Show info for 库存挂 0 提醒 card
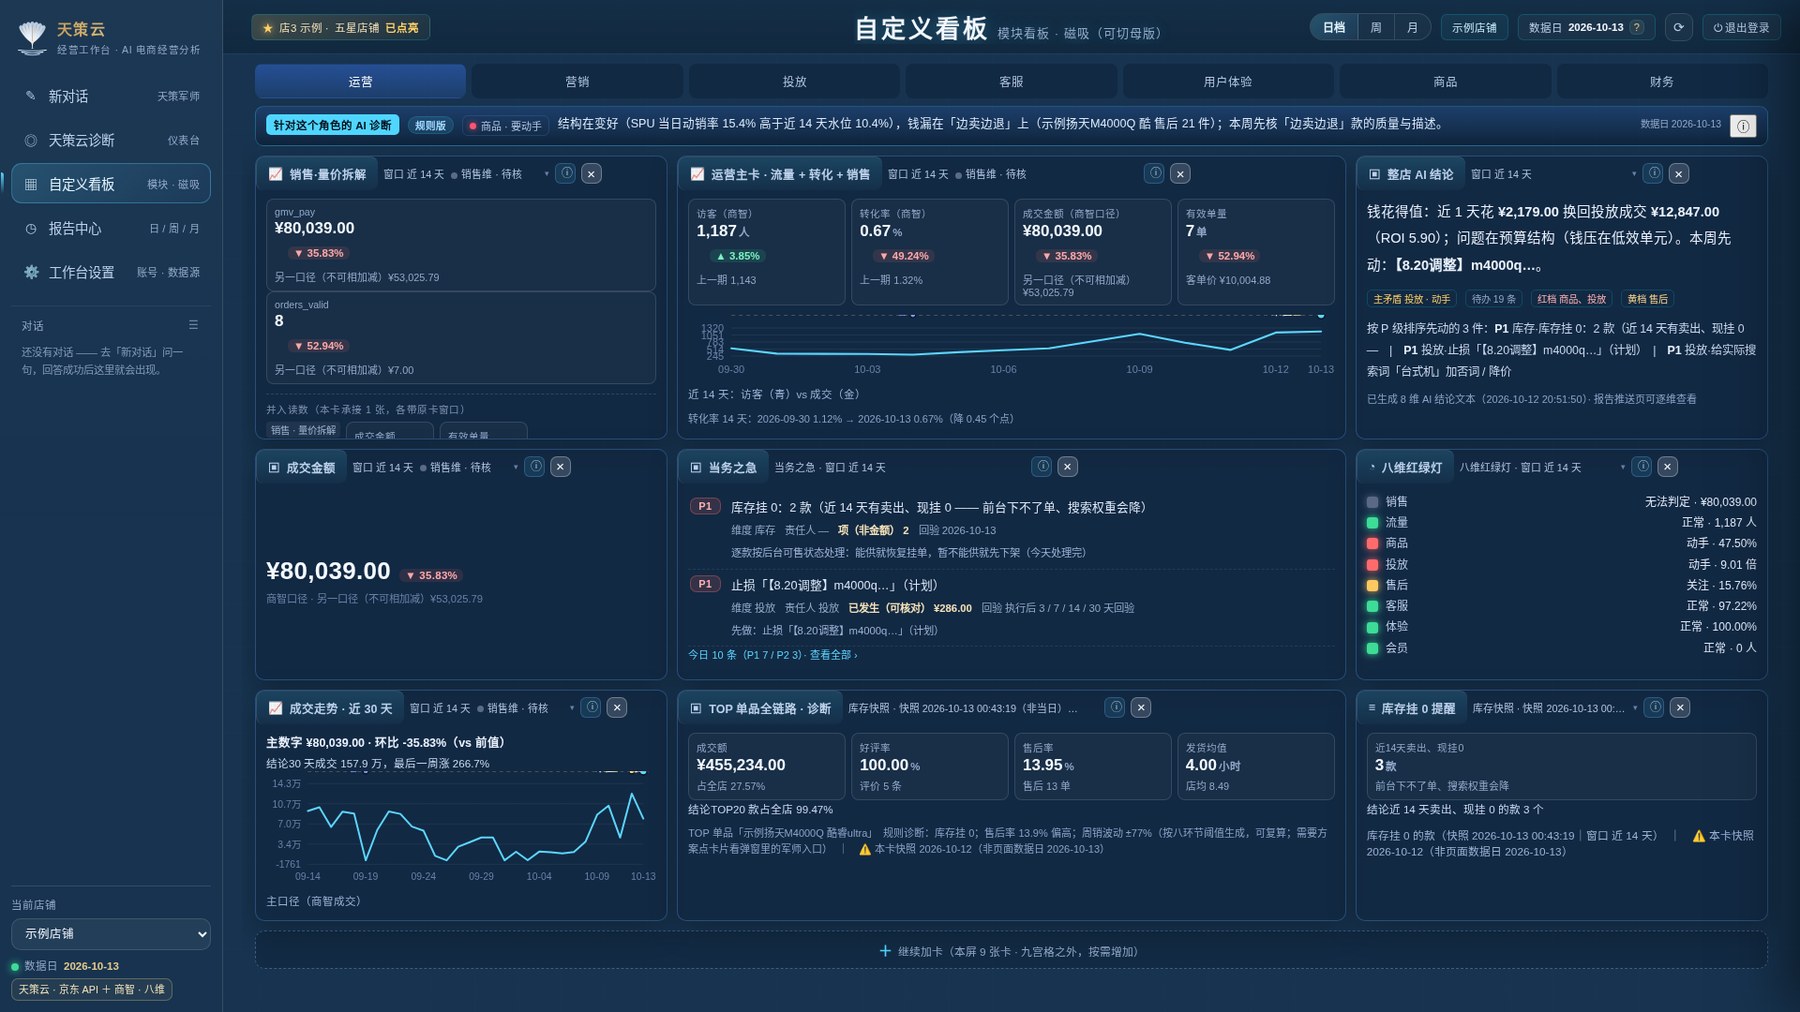Screen dimensions: 1800x1012 coord(1655,707)
